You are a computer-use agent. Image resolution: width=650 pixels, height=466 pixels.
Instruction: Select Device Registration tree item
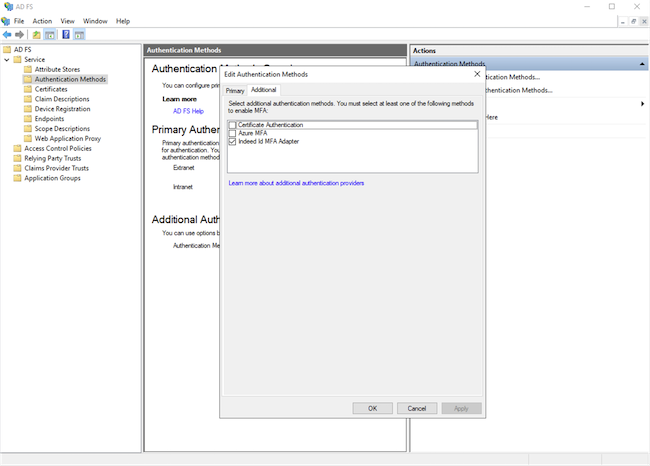pyautogui.click(x=63, y=109)
